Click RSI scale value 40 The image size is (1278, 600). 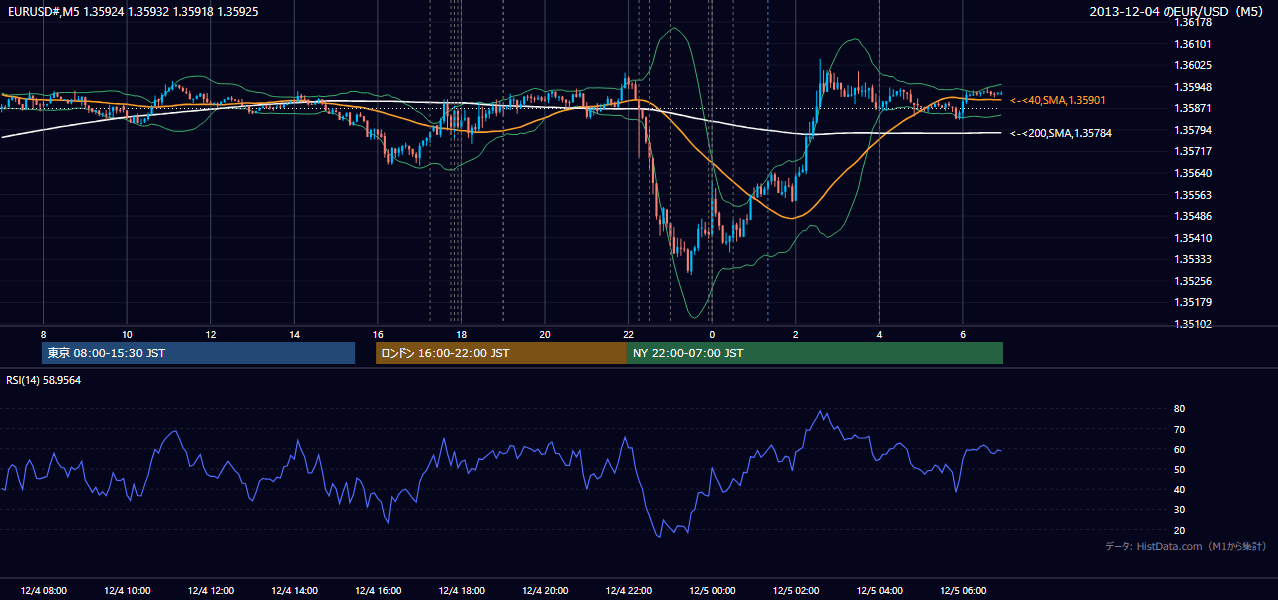(1180, 489)
